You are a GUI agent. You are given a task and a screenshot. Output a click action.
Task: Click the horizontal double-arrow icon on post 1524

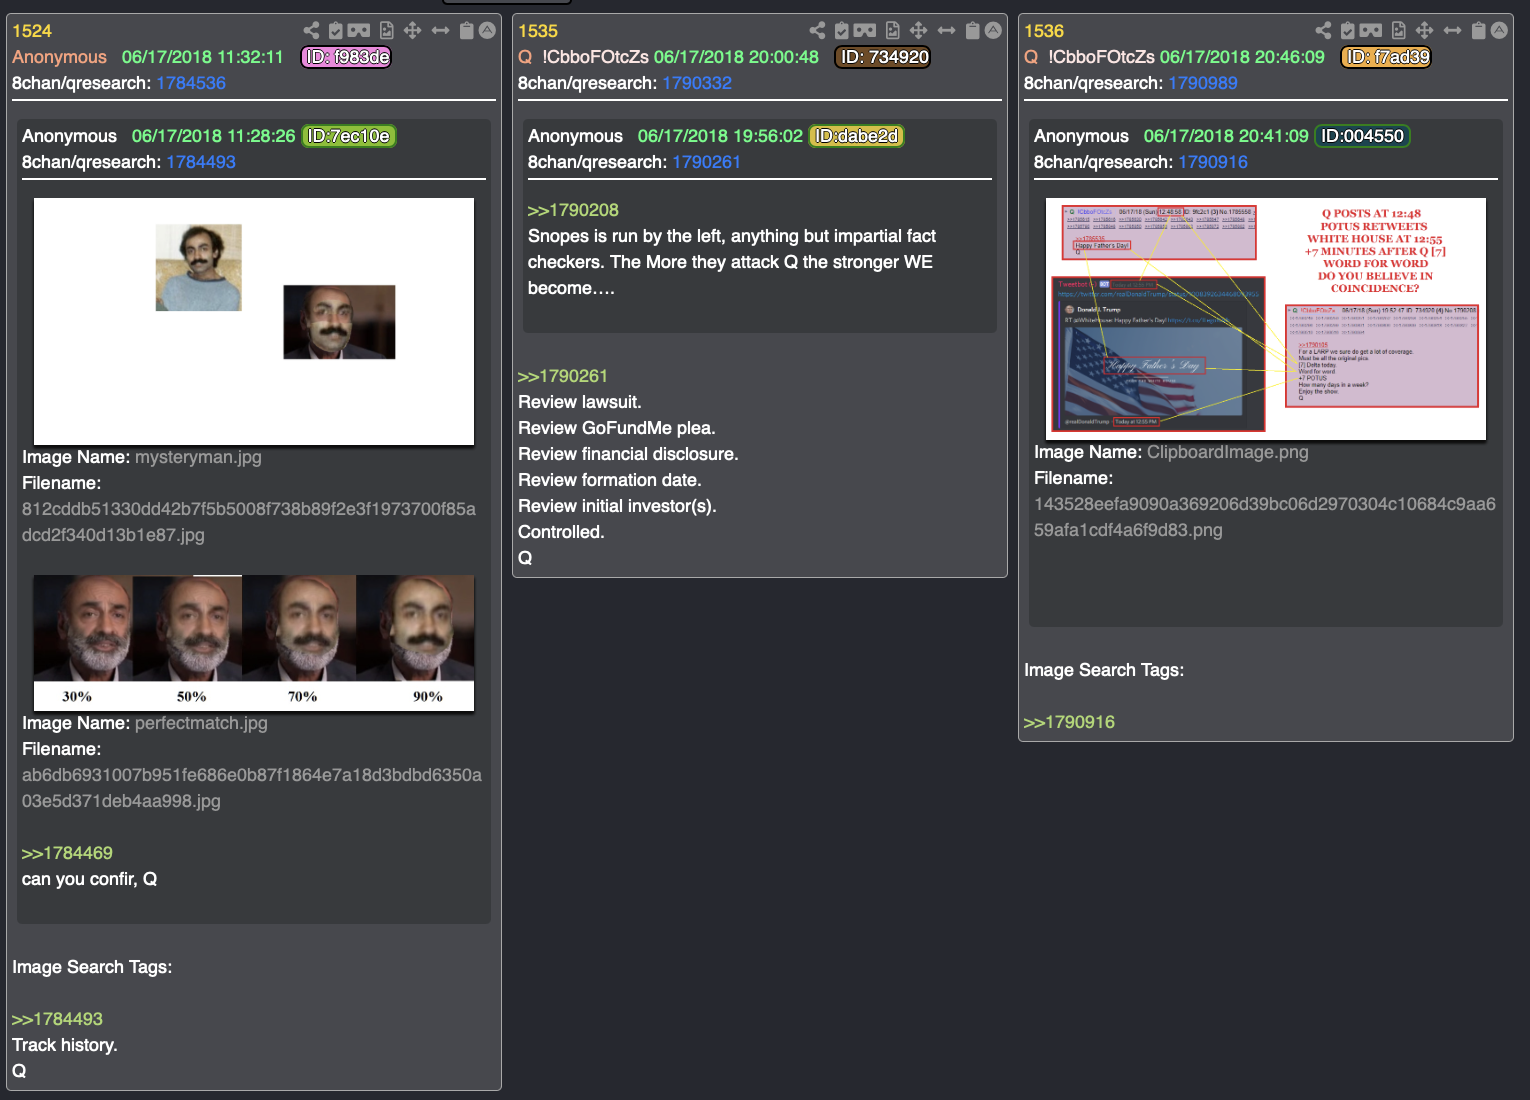click(x=440, y=31)
